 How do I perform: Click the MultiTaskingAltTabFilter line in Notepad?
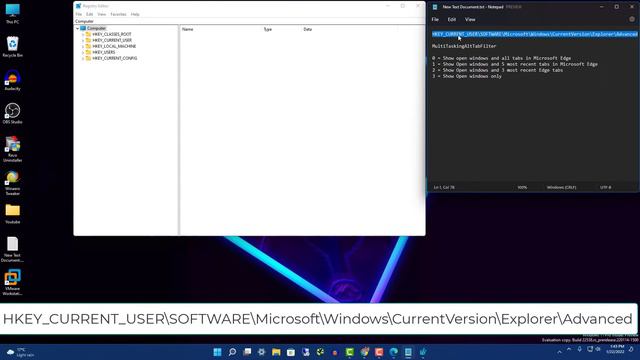click(464, 46)
